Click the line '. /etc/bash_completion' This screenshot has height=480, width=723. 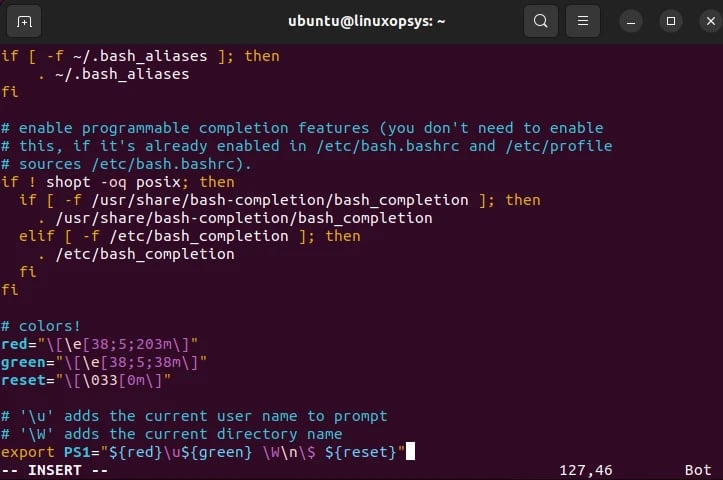coord(136,254)
